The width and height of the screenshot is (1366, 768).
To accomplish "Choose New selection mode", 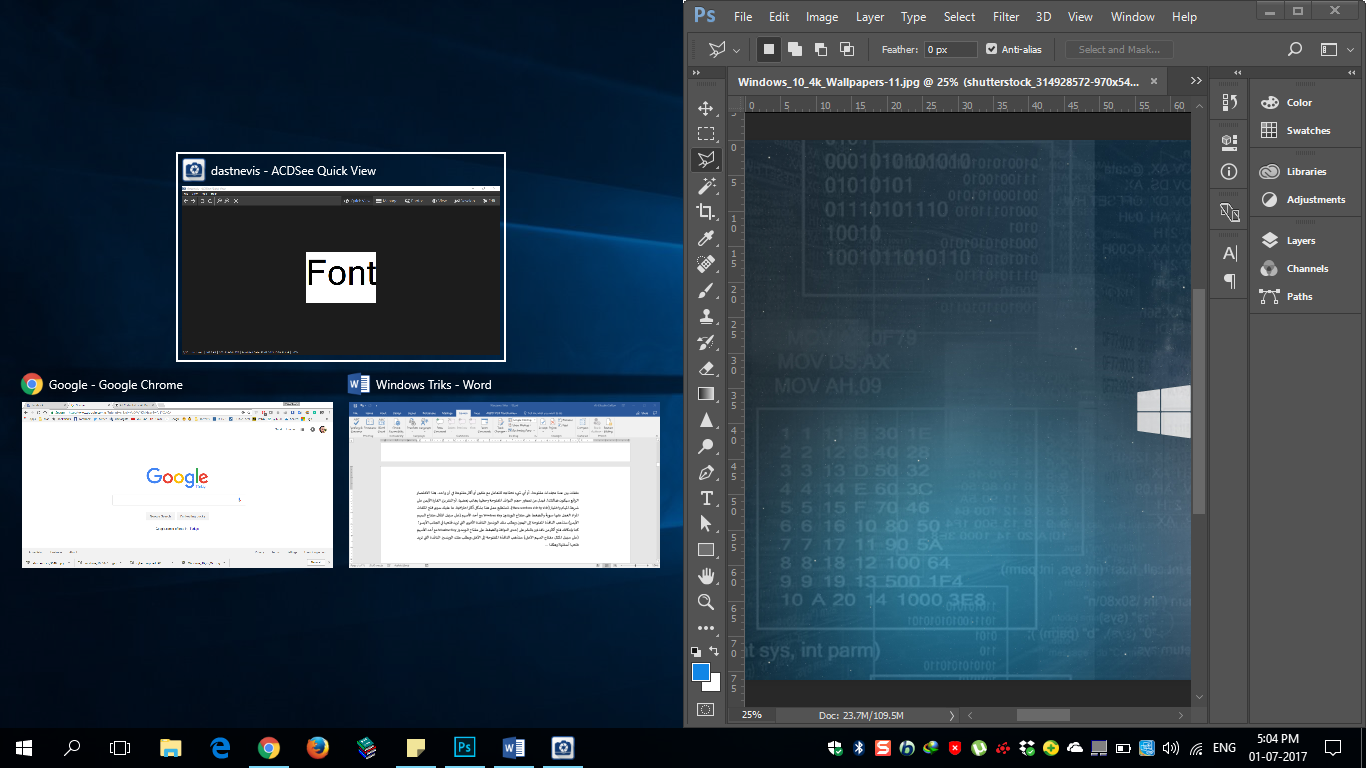I will click(x=769, y=49).
